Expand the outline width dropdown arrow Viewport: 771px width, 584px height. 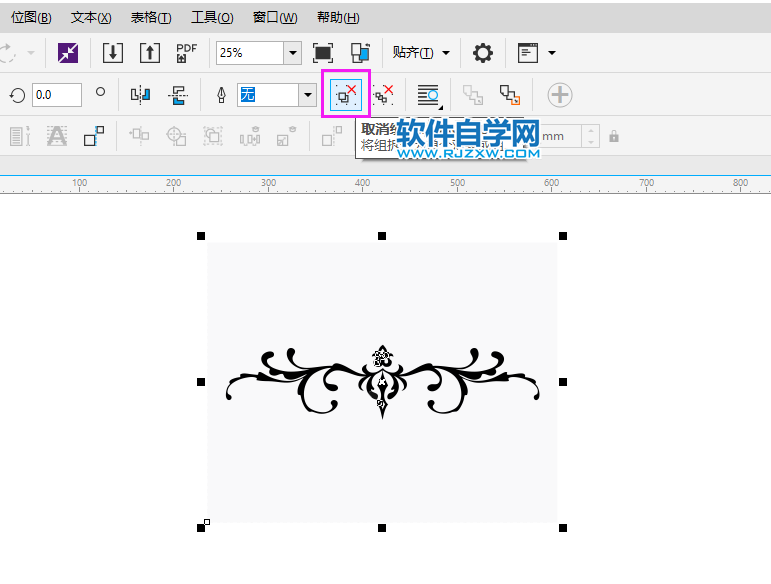tap(308, 95)
